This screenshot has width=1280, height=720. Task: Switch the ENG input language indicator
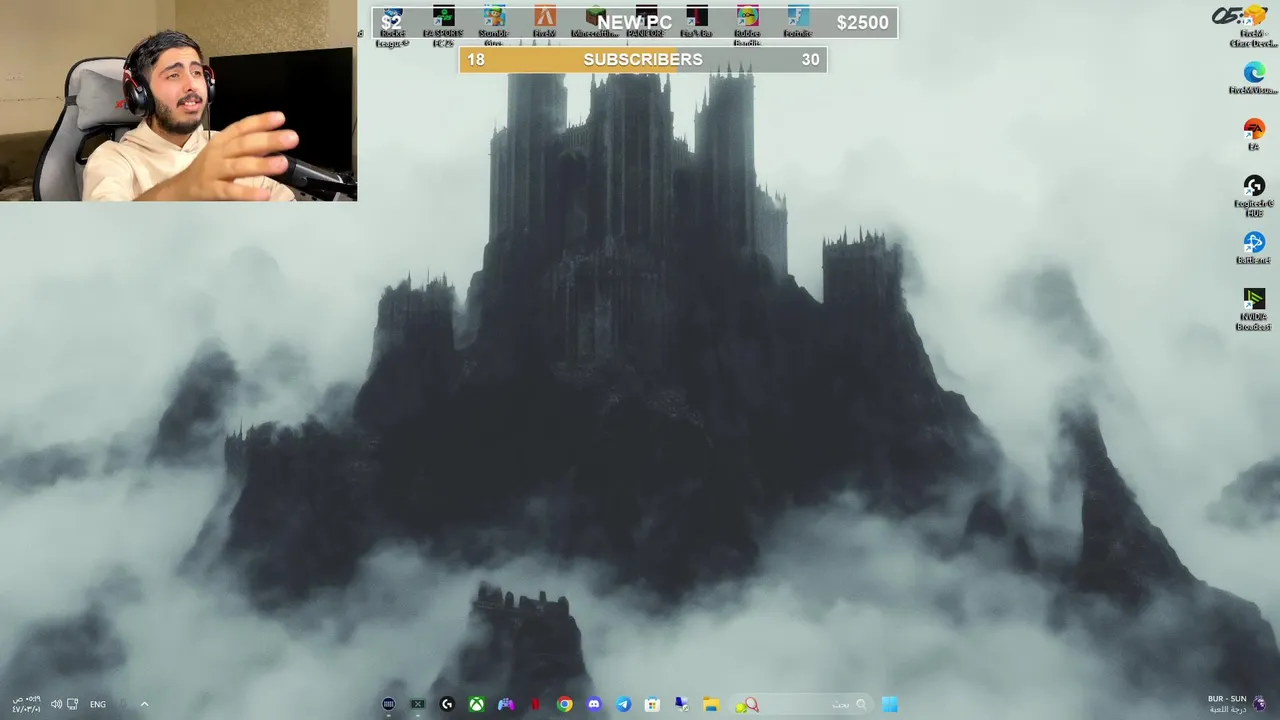pyautogui.click(x=98, y=704)
